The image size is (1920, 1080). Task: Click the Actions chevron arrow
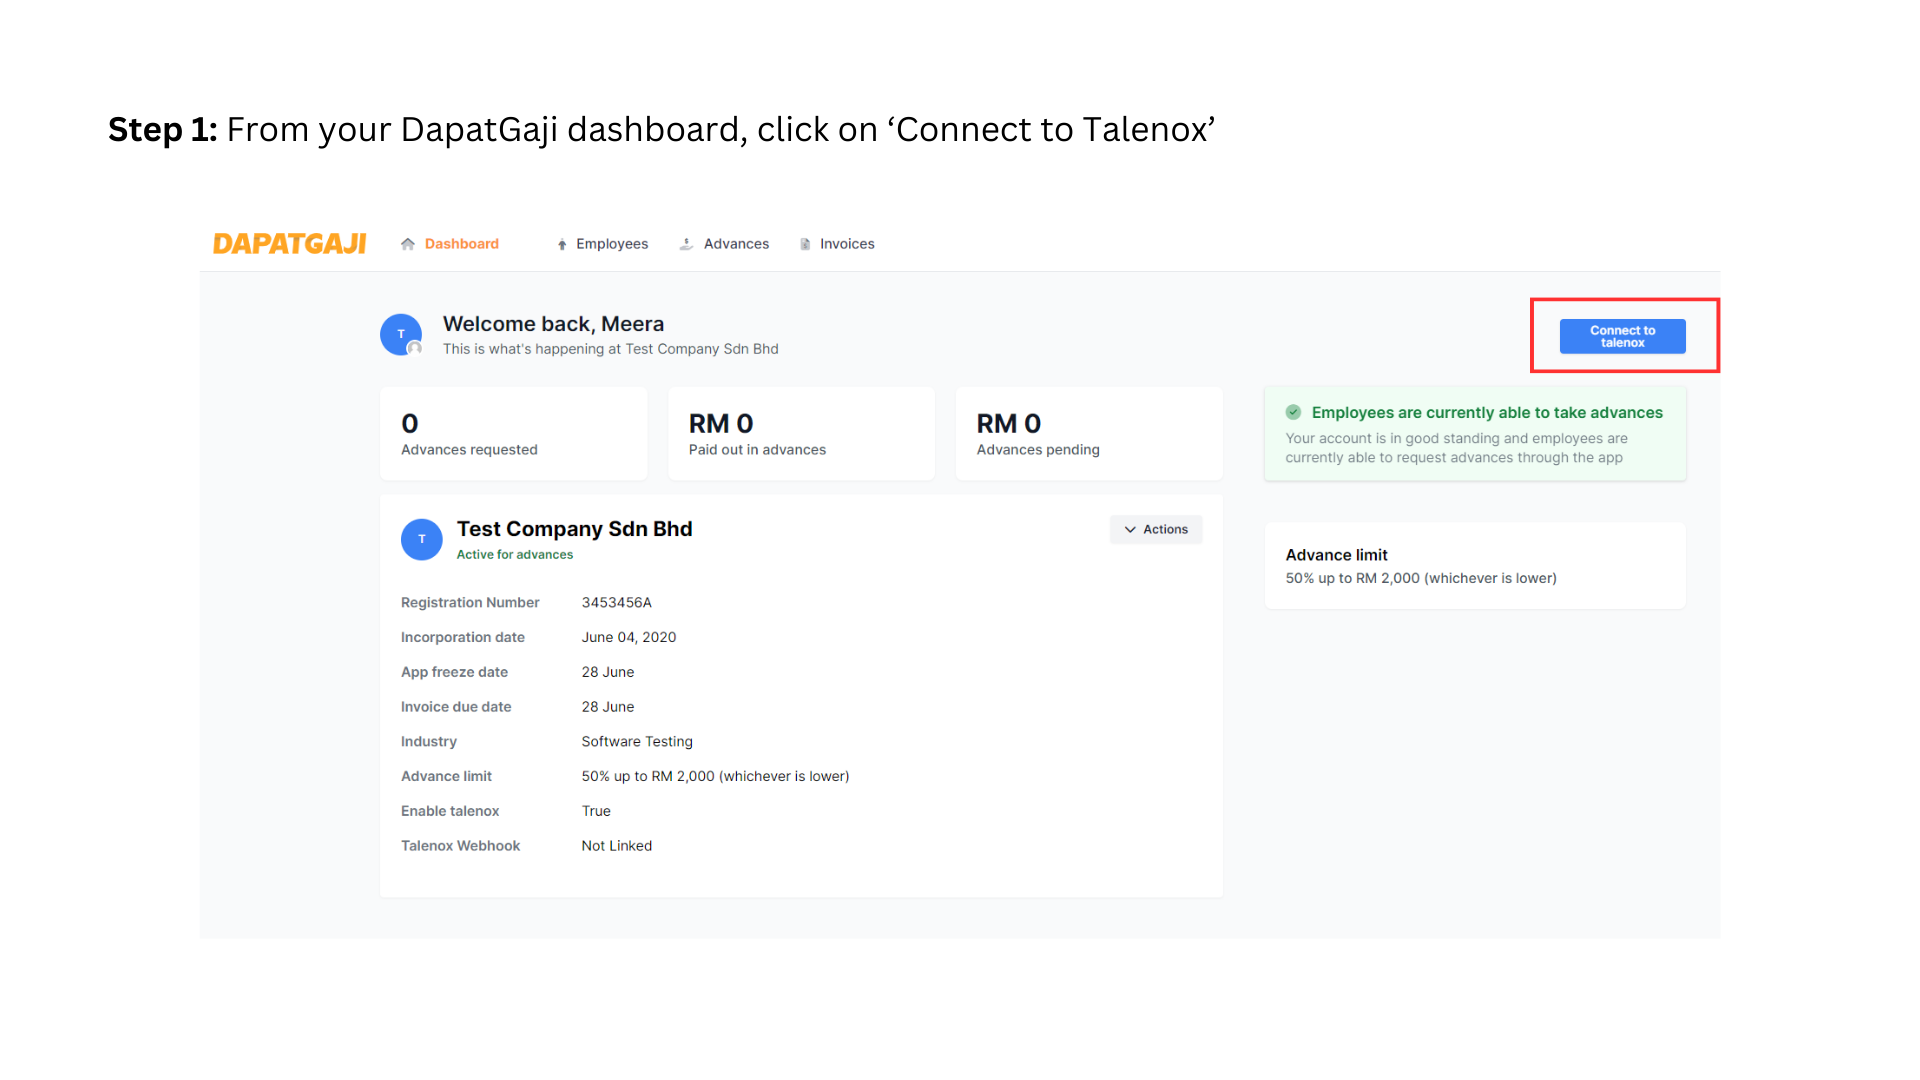point(1130,529)
